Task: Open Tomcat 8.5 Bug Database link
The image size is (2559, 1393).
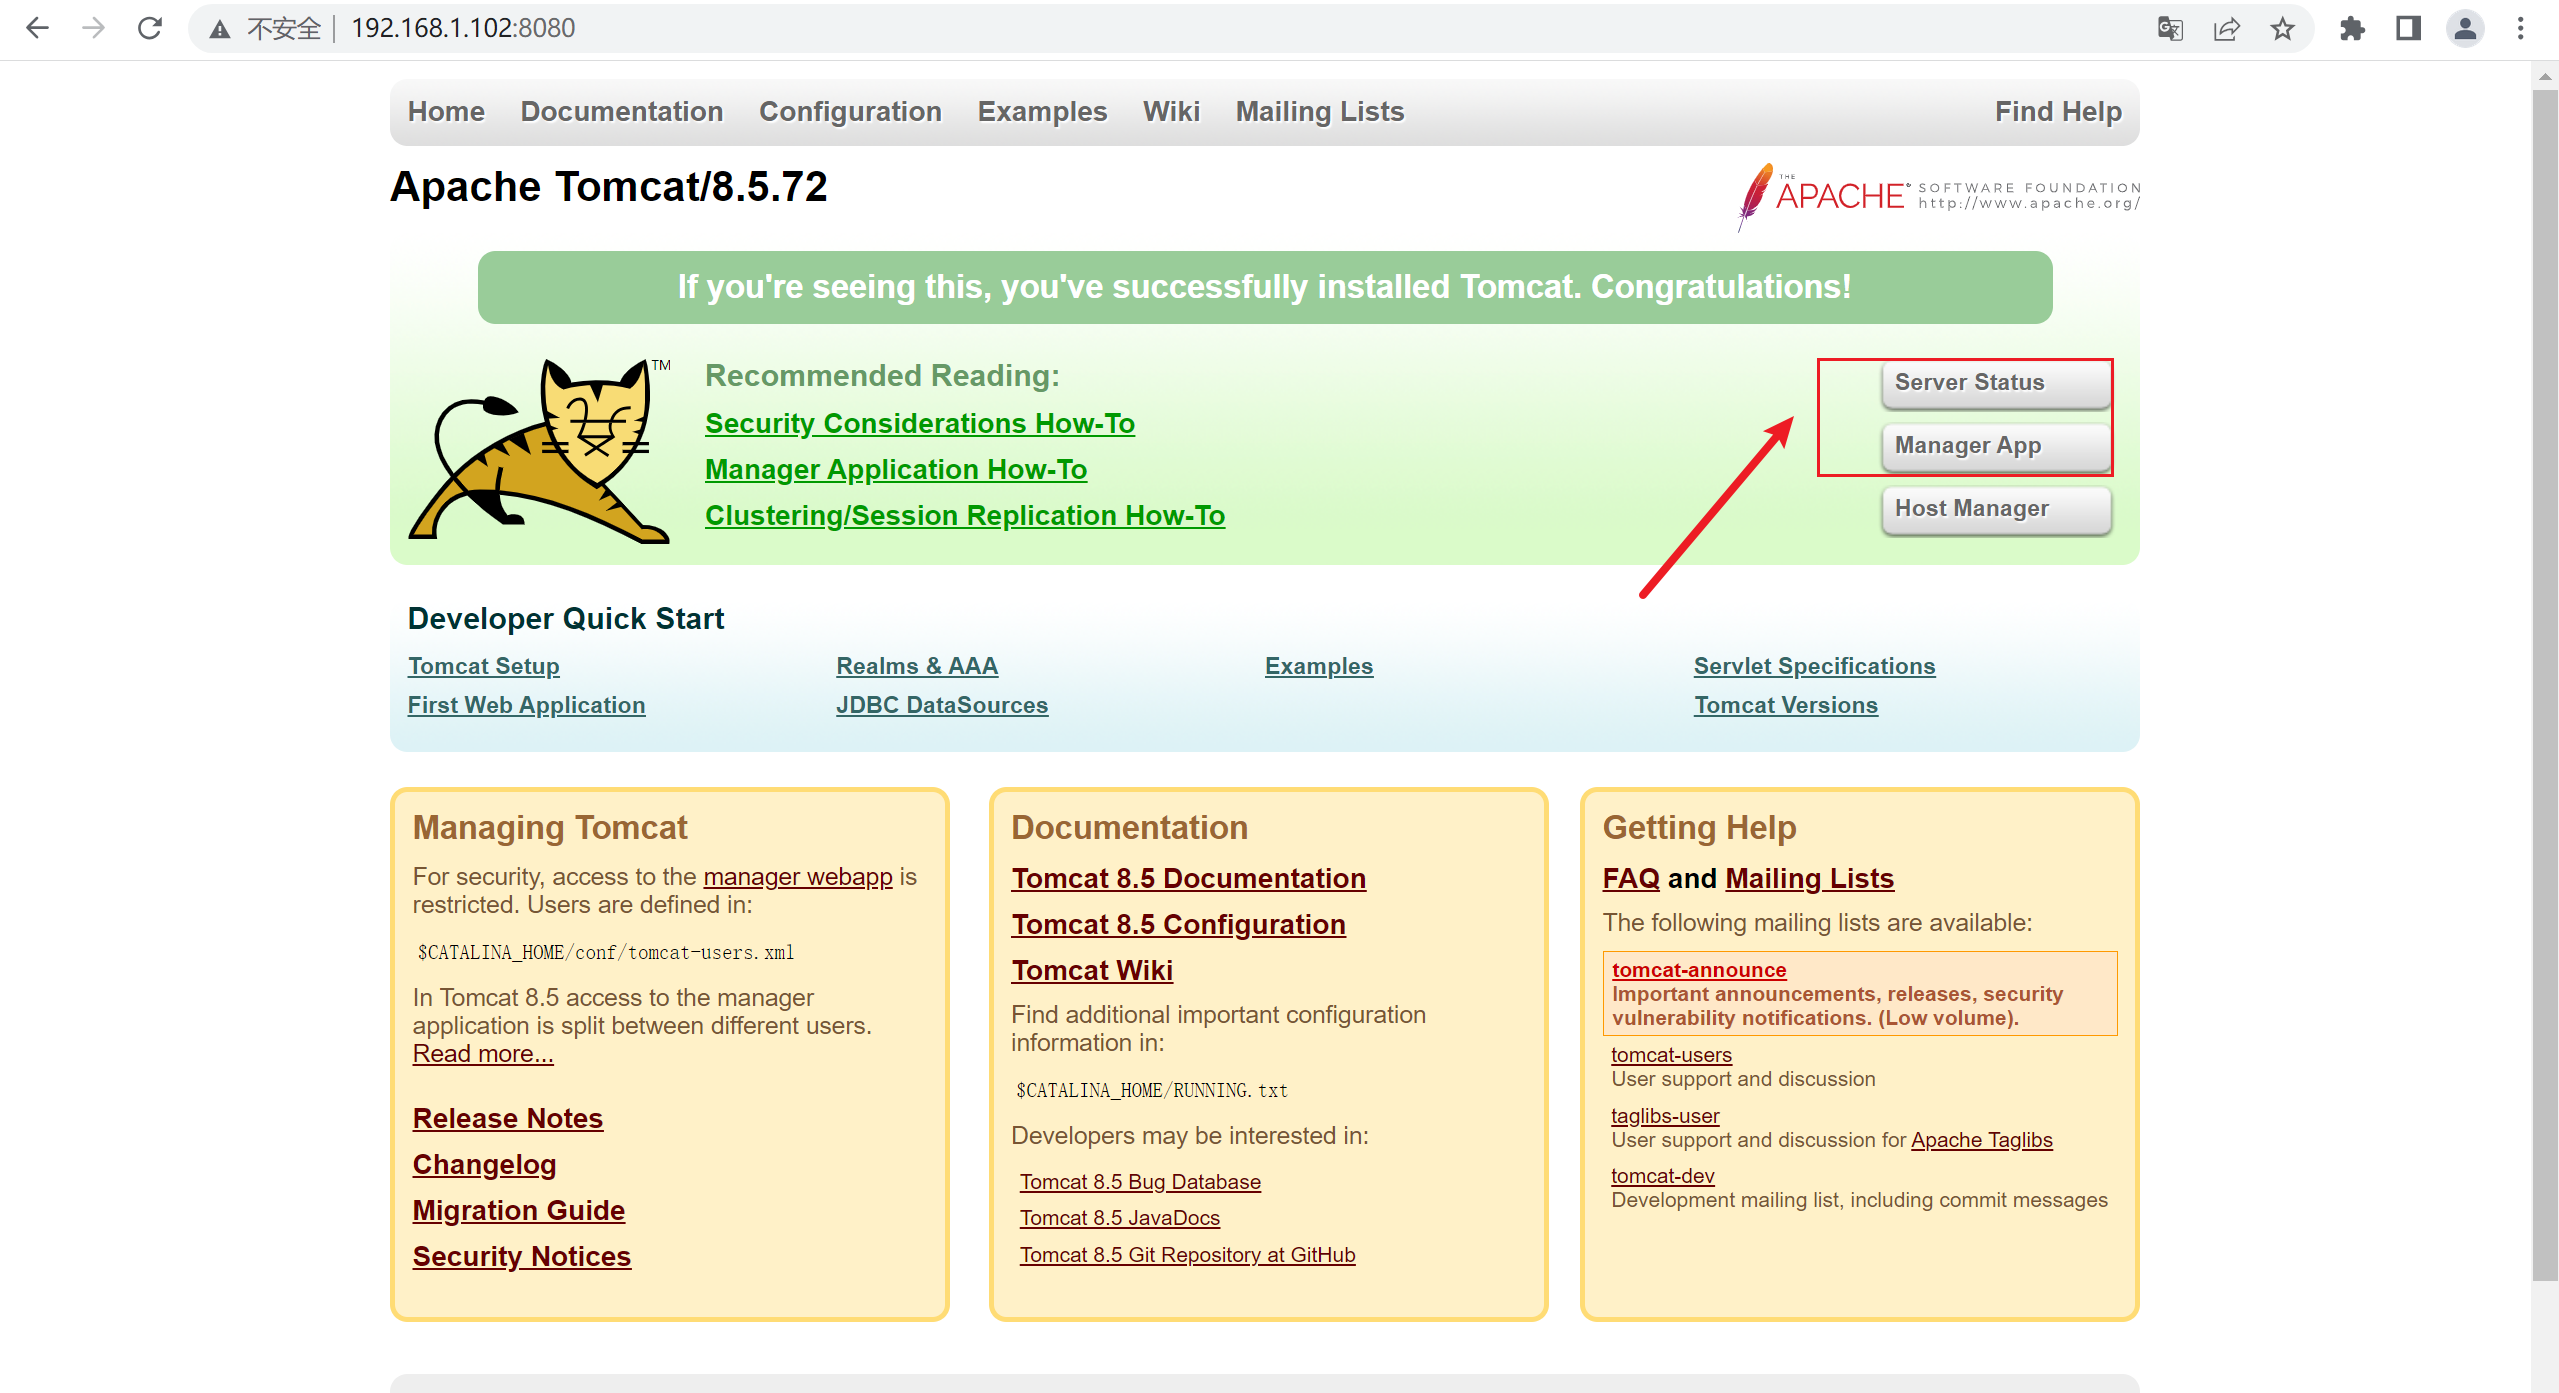Action: 1140,1182
